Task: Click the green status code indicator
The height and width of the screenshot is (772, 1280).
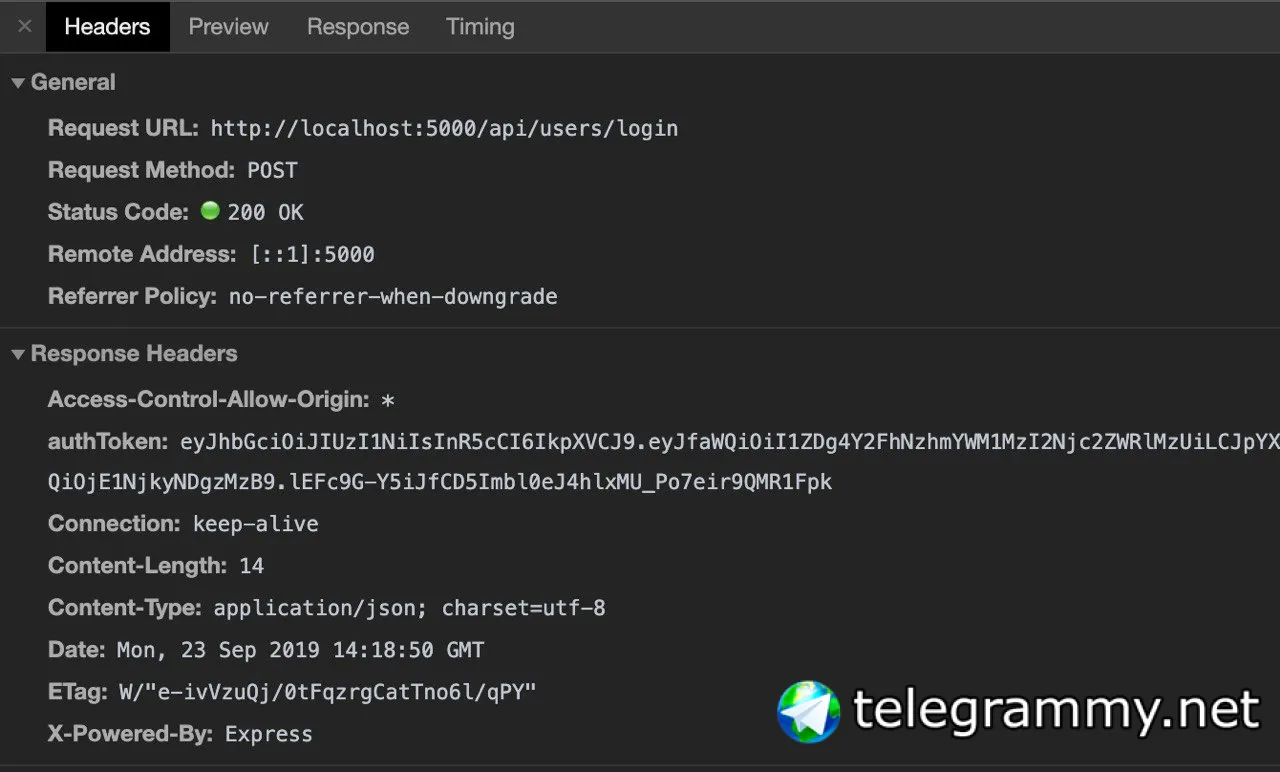Action: click(x=210, y=211)
